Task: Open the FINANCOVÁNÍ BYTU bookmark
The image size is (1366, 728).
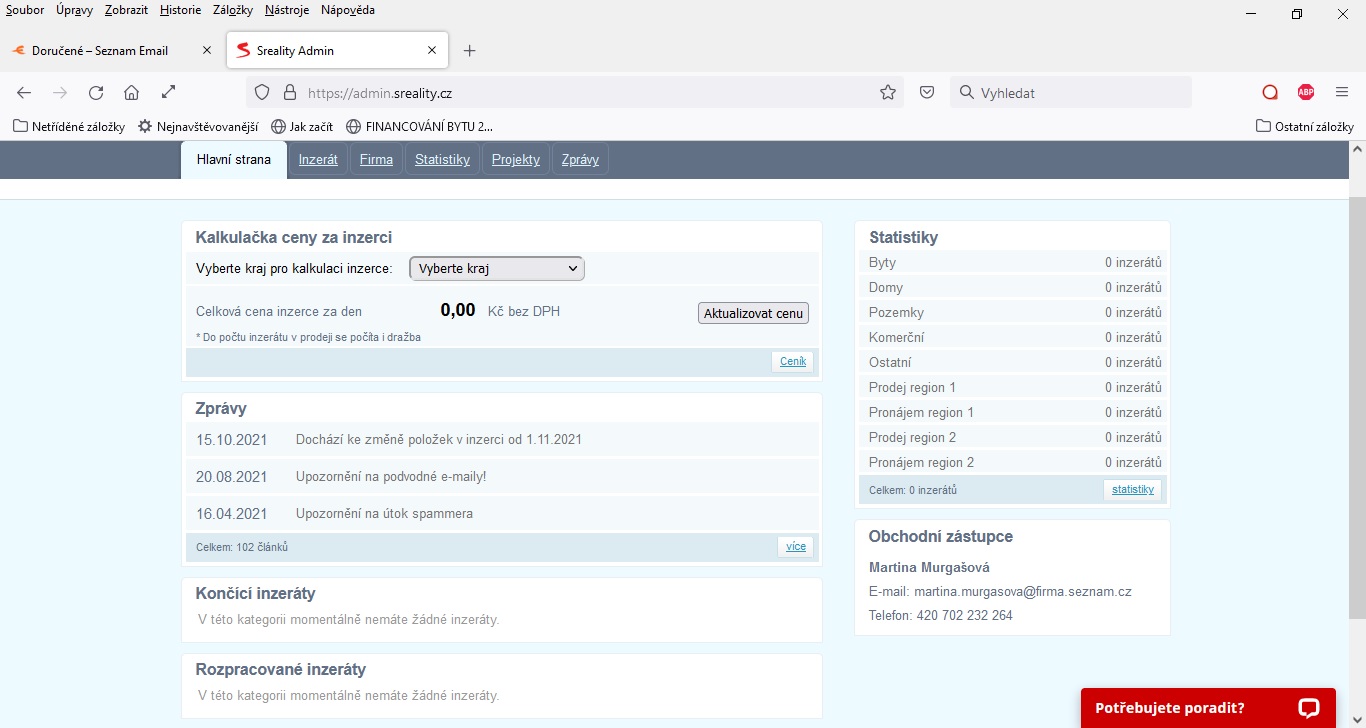Action: click(x=419, y=127)
